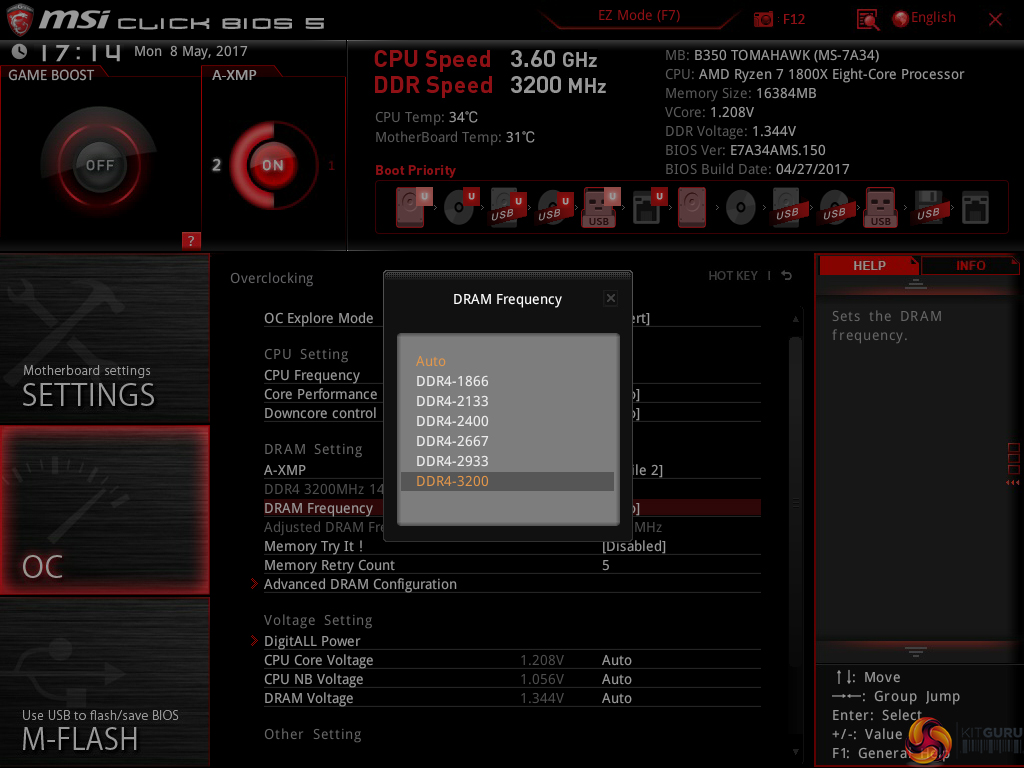
Task: Click the last network boot device icon
Action: (975, 208)
